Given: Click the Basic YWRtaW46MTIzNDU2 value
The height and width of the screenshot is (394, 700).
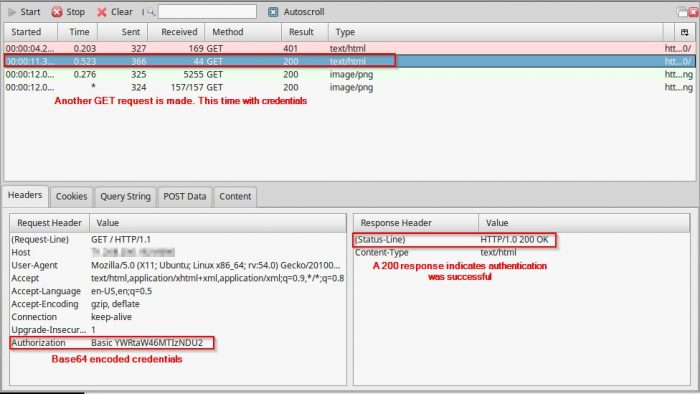Looking at the screenshot, I should tap(147, 343).
